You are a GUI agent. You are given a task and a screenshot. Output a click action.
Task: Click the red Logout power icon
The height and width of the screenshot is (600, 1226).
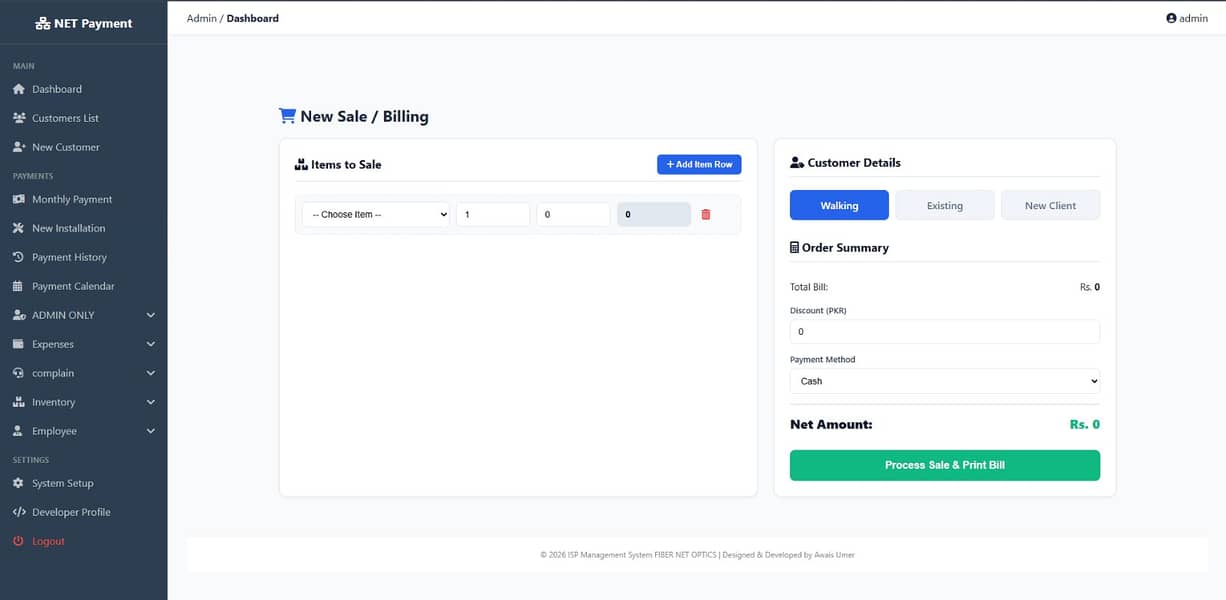19,541
